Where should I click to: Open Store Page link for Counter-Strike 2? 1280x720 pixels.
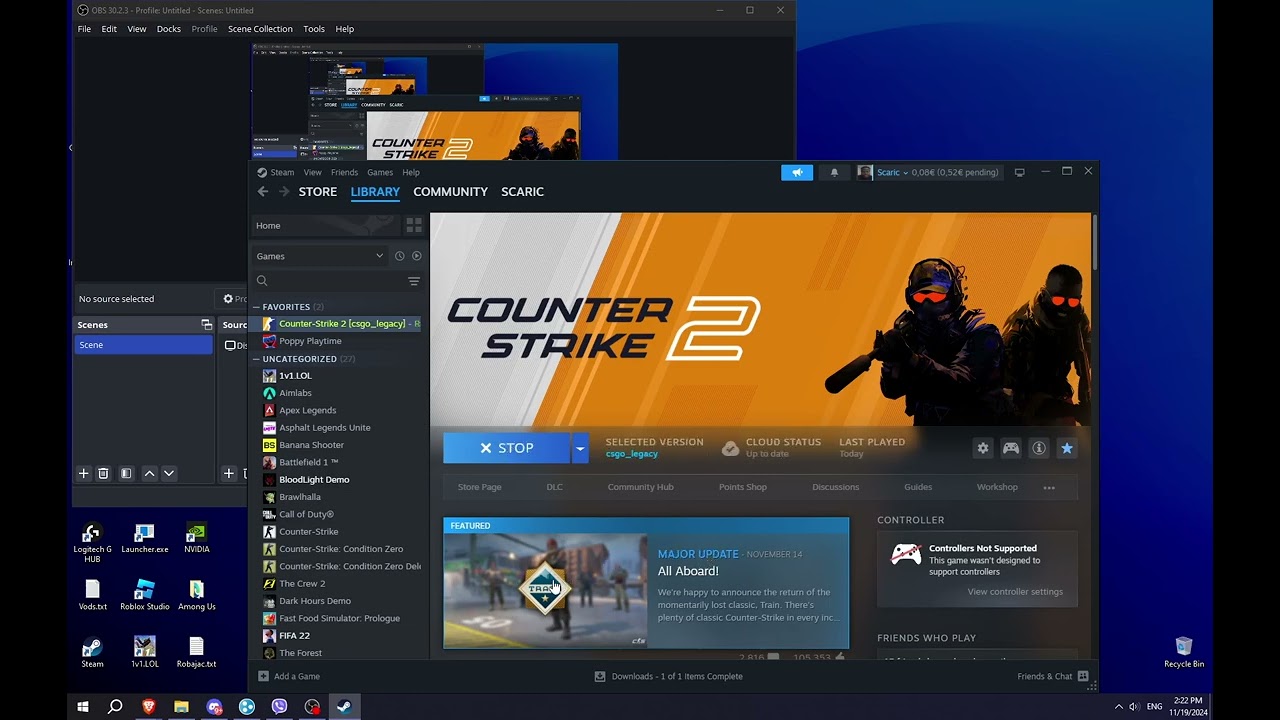coord(479,487)
